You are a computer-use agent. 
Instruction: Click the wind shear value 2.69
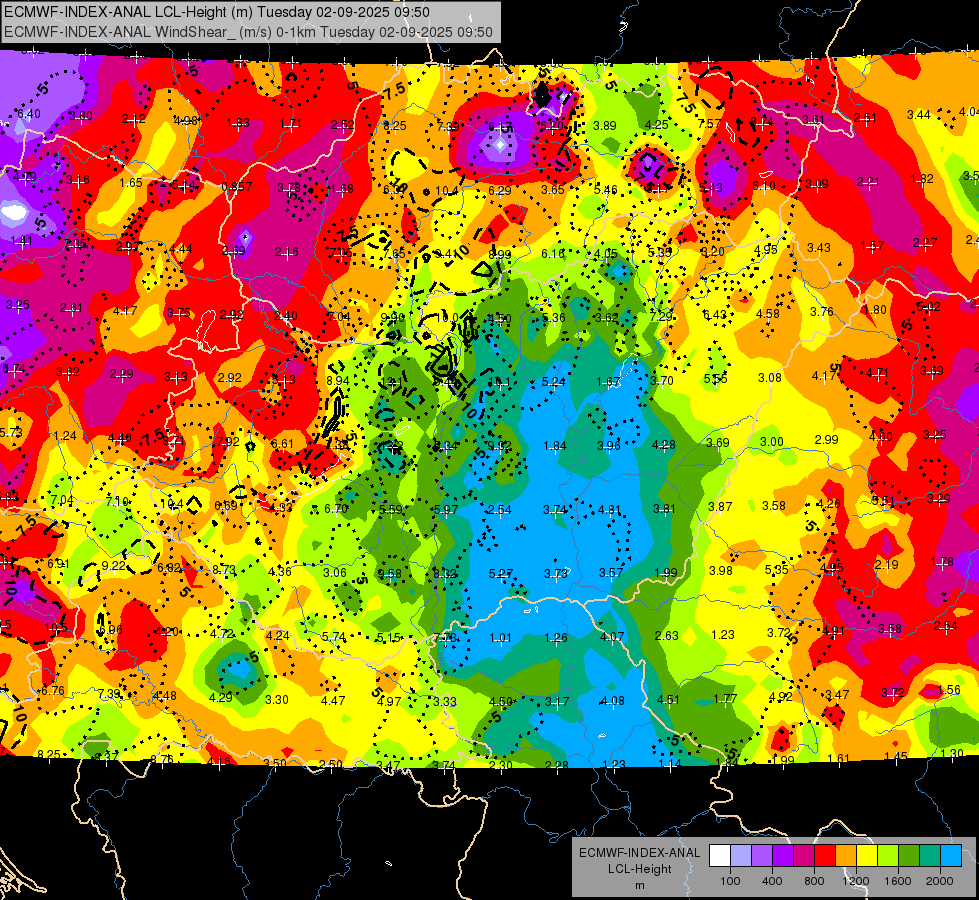[x=234, y=251]
